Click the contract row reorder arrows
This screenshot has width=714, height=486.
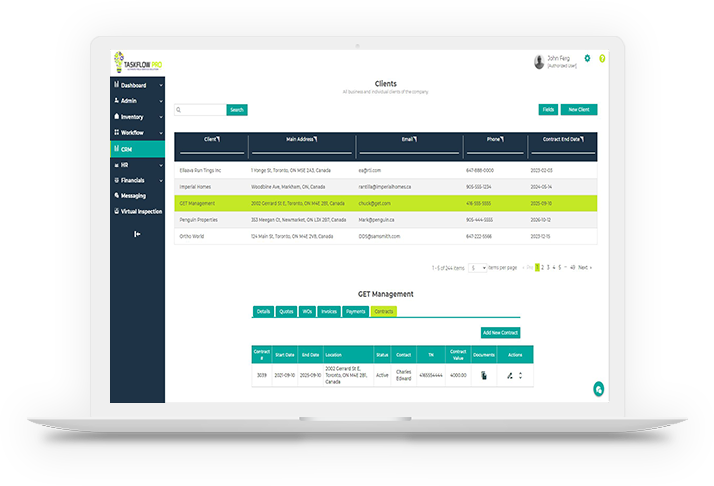[x=521, y=375]
